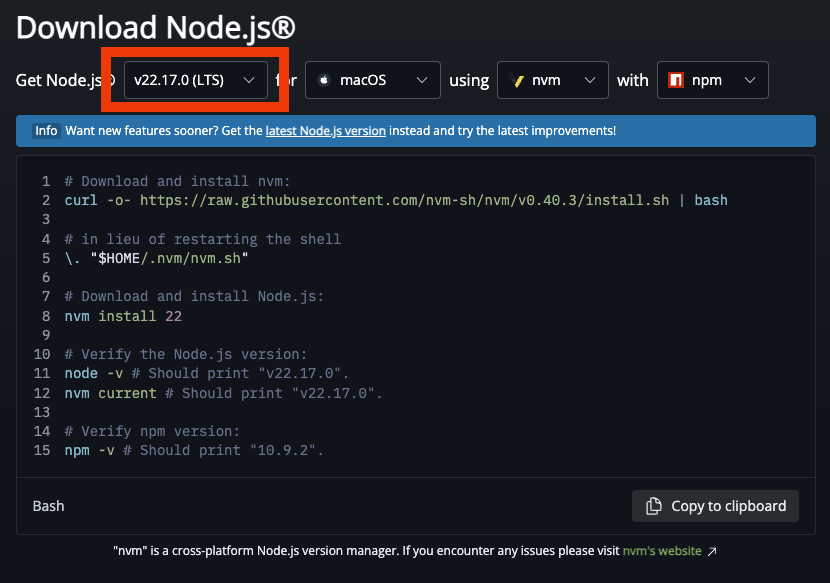This screenshot has height=583, width=830.
Task: Click the Info badge in blue banner
Action: tap(46, 131)
